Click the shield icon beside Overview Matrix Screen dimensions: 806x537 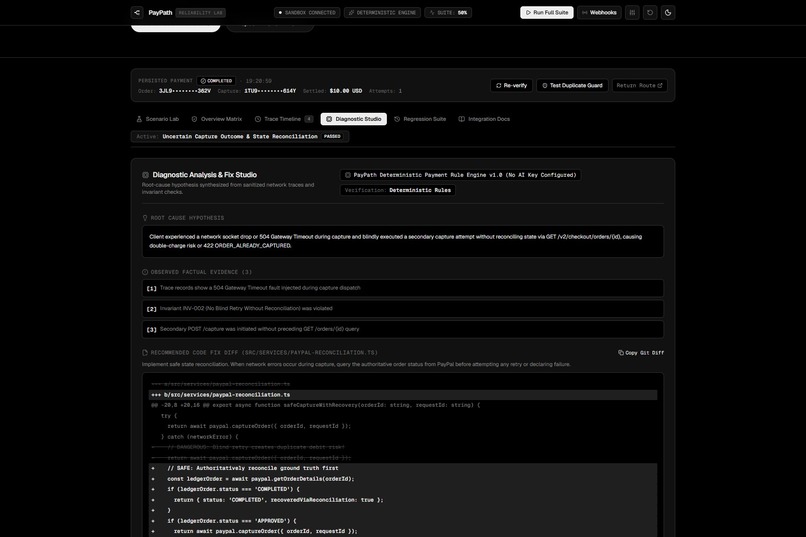[194, 119]
